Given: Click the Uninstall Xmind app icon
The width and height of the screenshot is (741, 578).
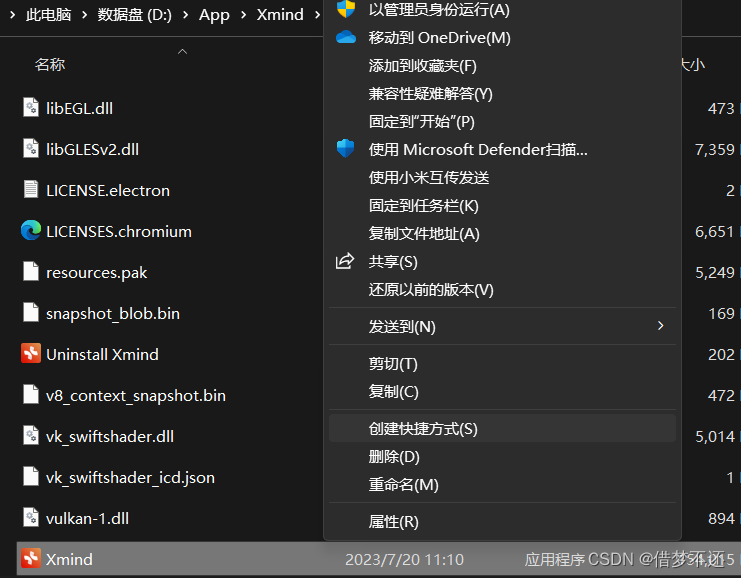Looking at the screenshot, I should point(31,354).
